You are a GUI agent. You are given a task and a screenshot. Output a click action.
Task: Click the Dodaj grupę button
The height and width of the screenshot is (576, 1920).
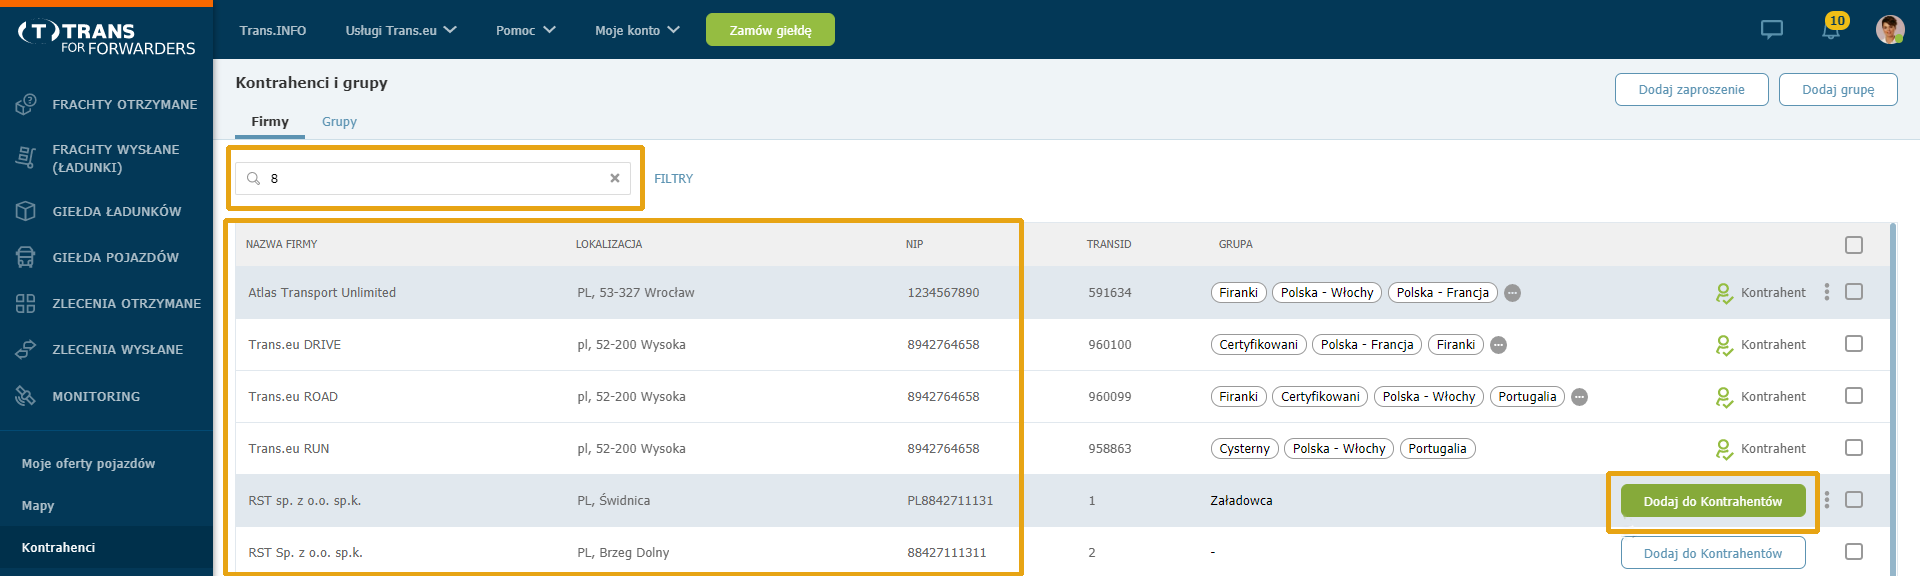[x=1838, y=89]
